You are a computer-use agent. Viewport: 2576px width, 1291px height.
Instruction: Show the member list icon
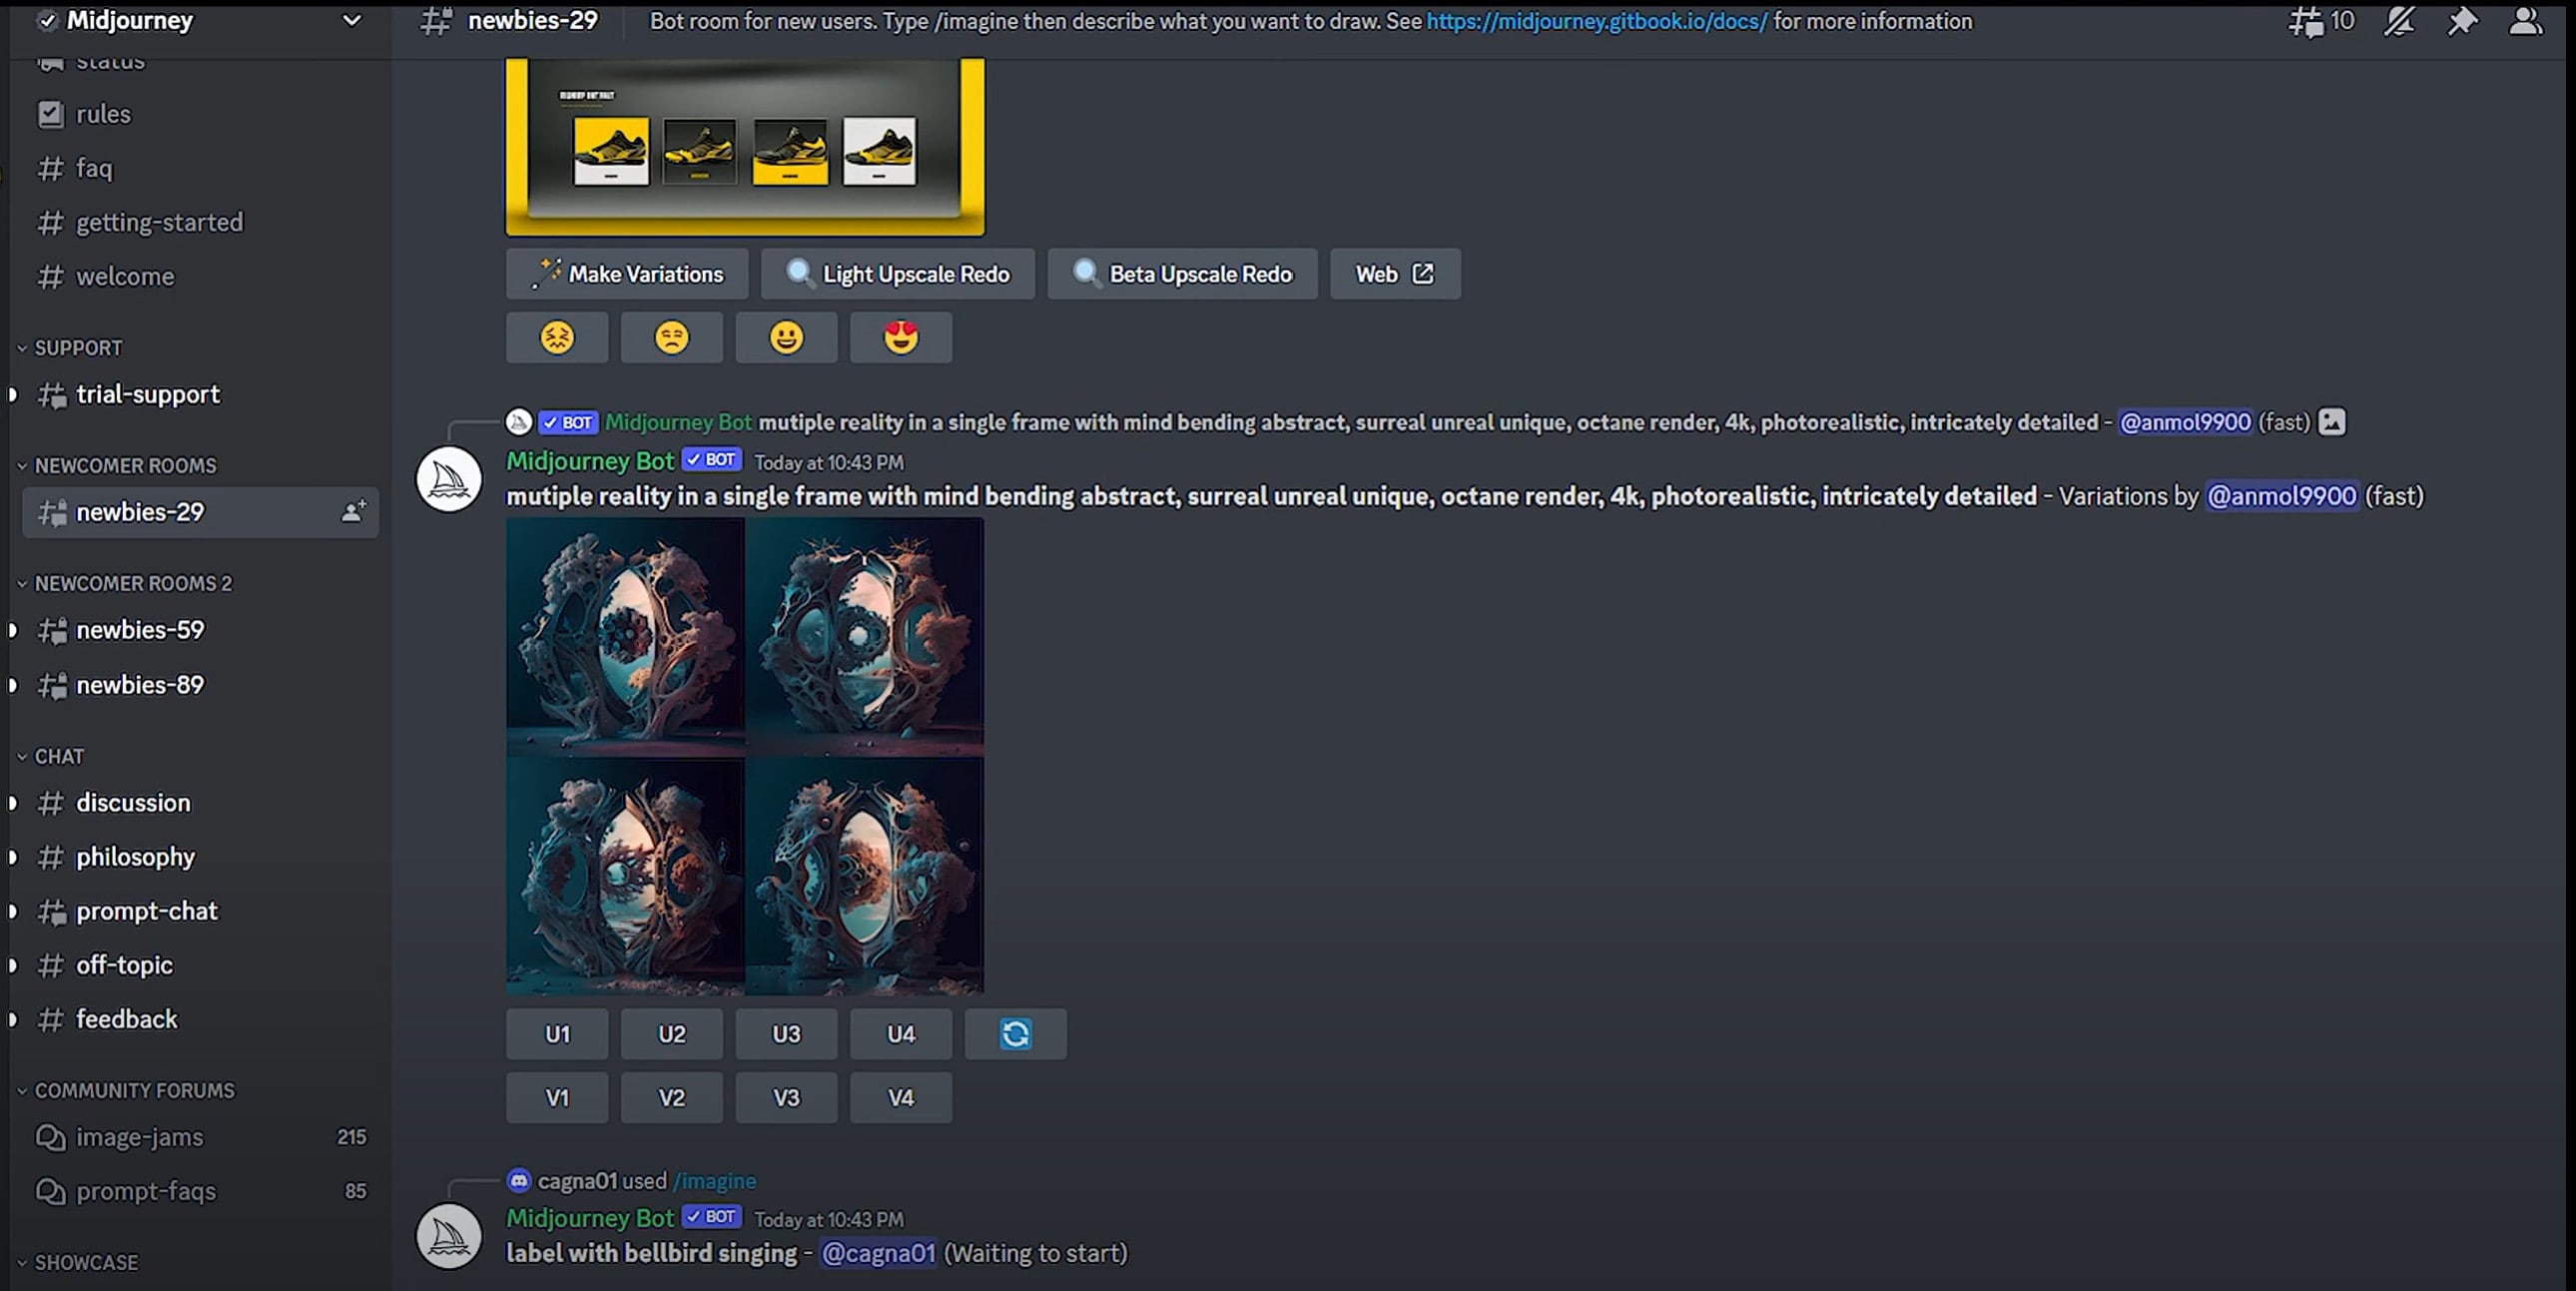[2525, 21]
